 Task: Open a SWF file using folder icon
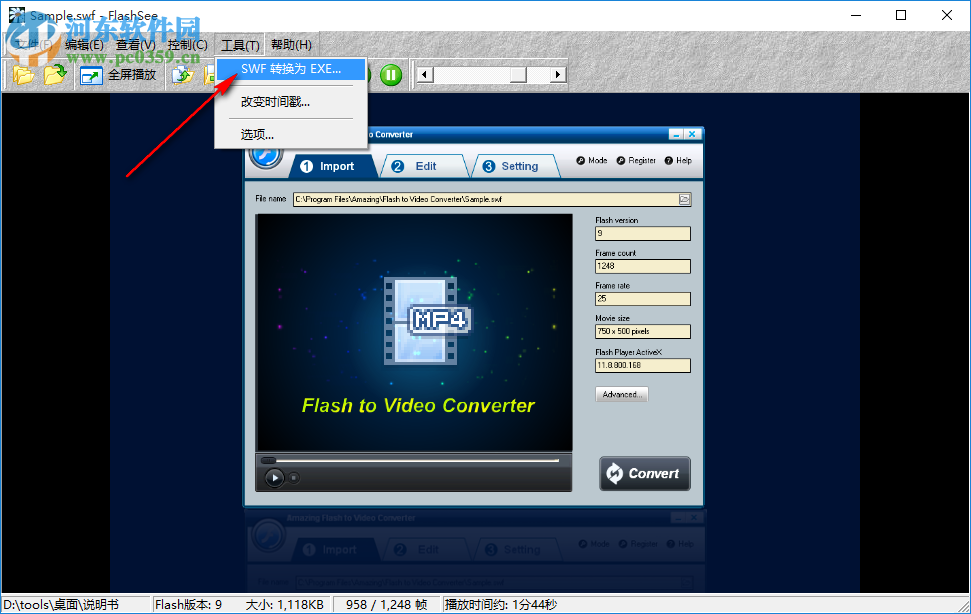click(x=22, y=75)
